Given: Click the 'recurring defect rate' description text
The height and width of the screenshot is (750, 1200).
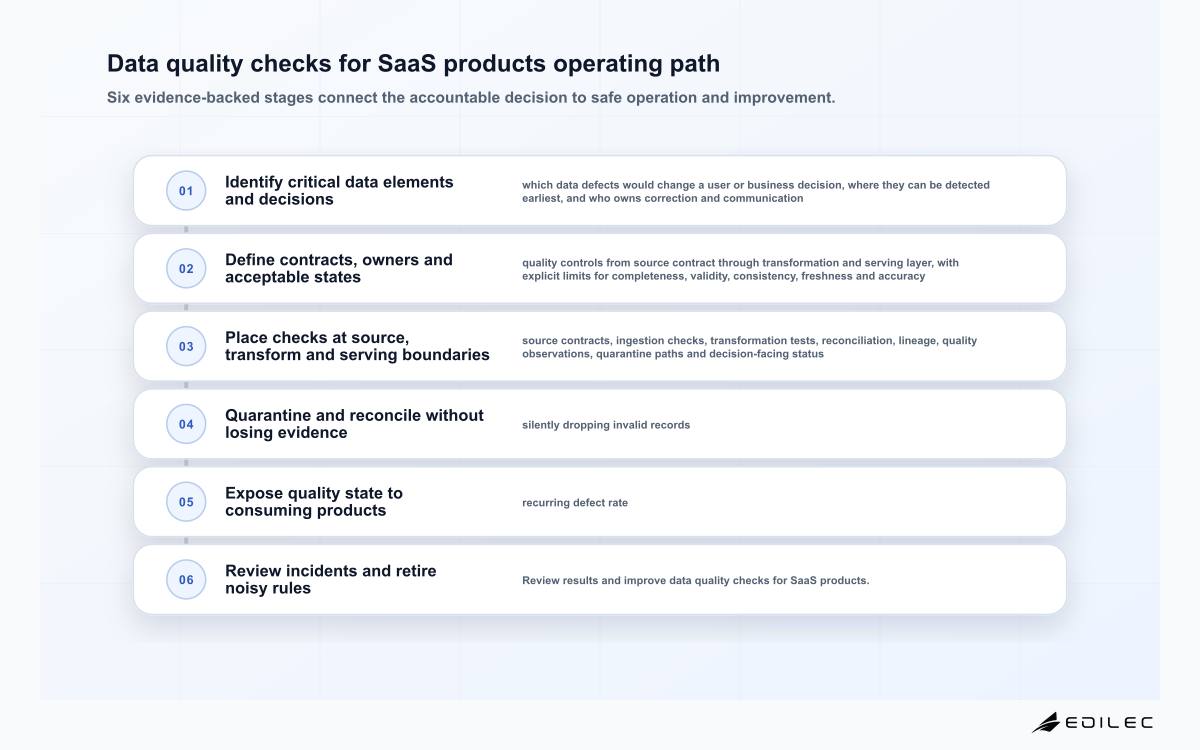Looking at the screenshot, I should pyautogui.click(x=575, y=503).
